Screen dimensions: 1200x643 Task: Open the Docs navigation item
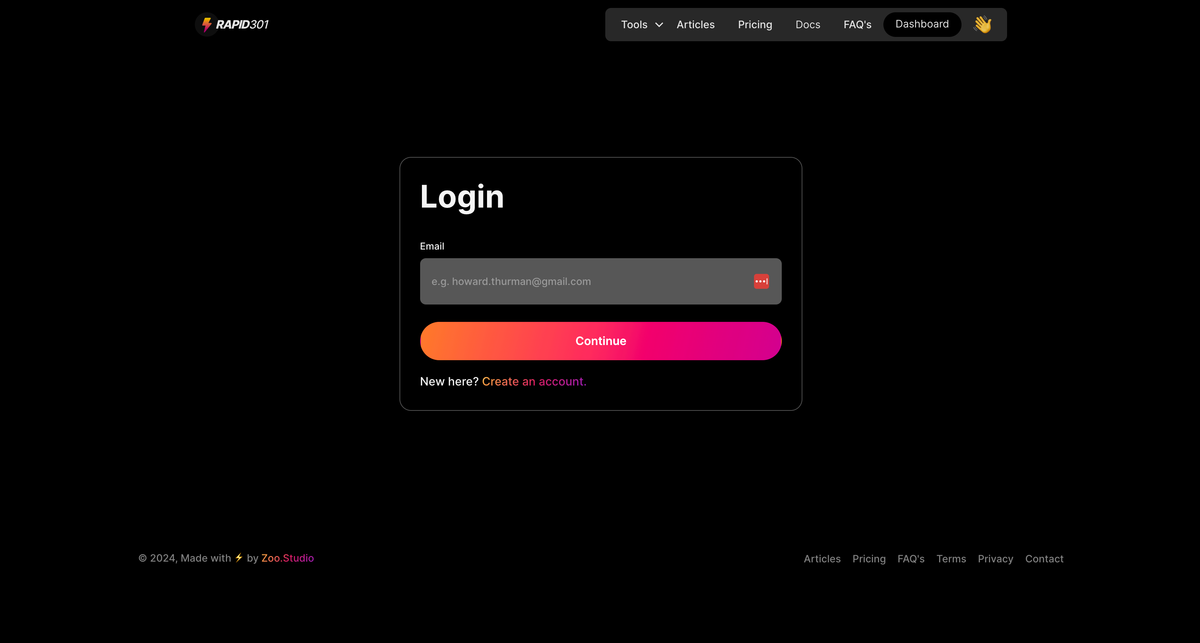(808, 25)
